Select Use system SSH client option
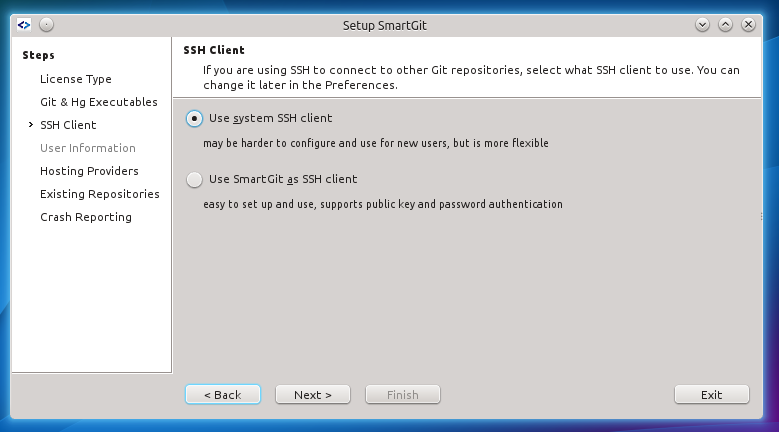Image resolution: width=779 pixels, height=432 pixels. [x=194, y=118]
